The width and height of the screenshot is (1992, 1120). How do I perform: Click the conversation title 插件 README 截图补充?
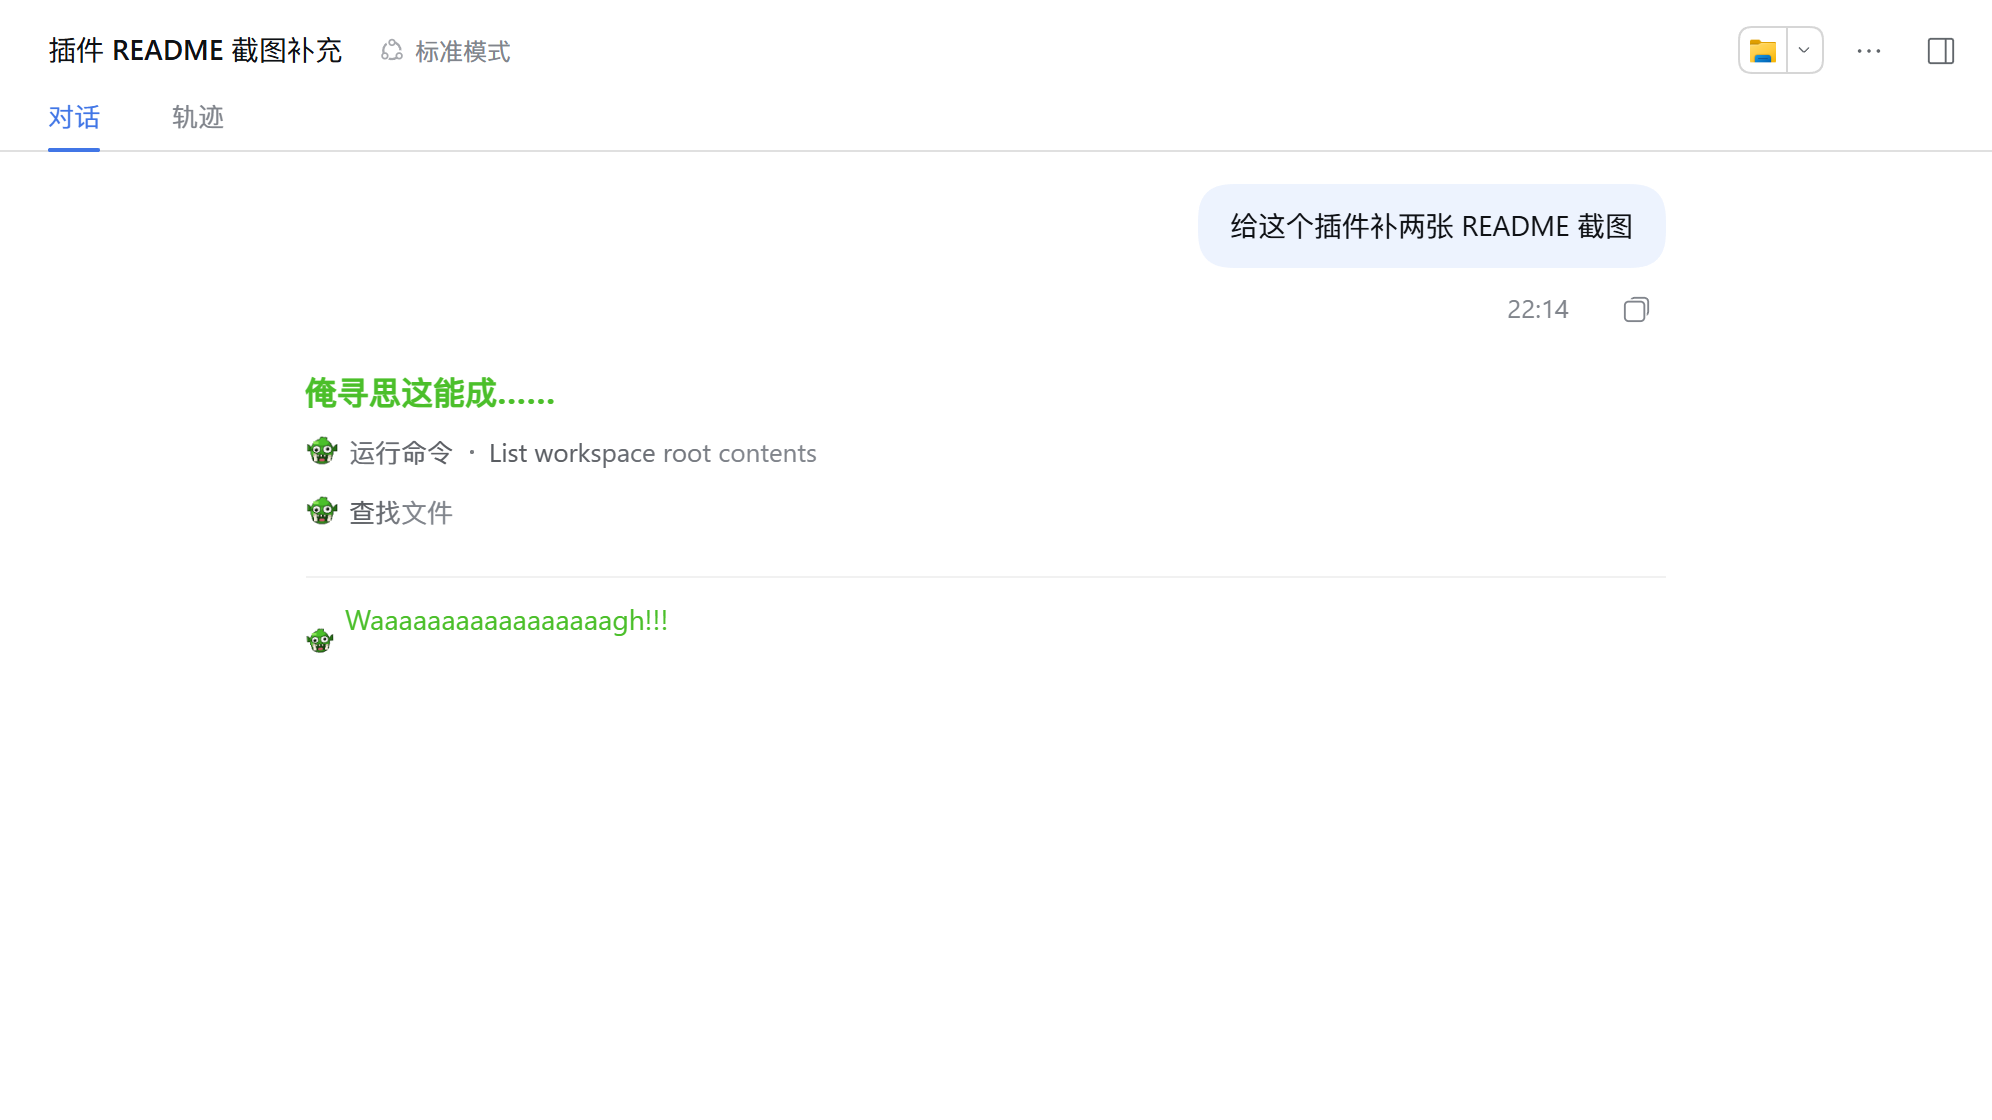point(195,51)
